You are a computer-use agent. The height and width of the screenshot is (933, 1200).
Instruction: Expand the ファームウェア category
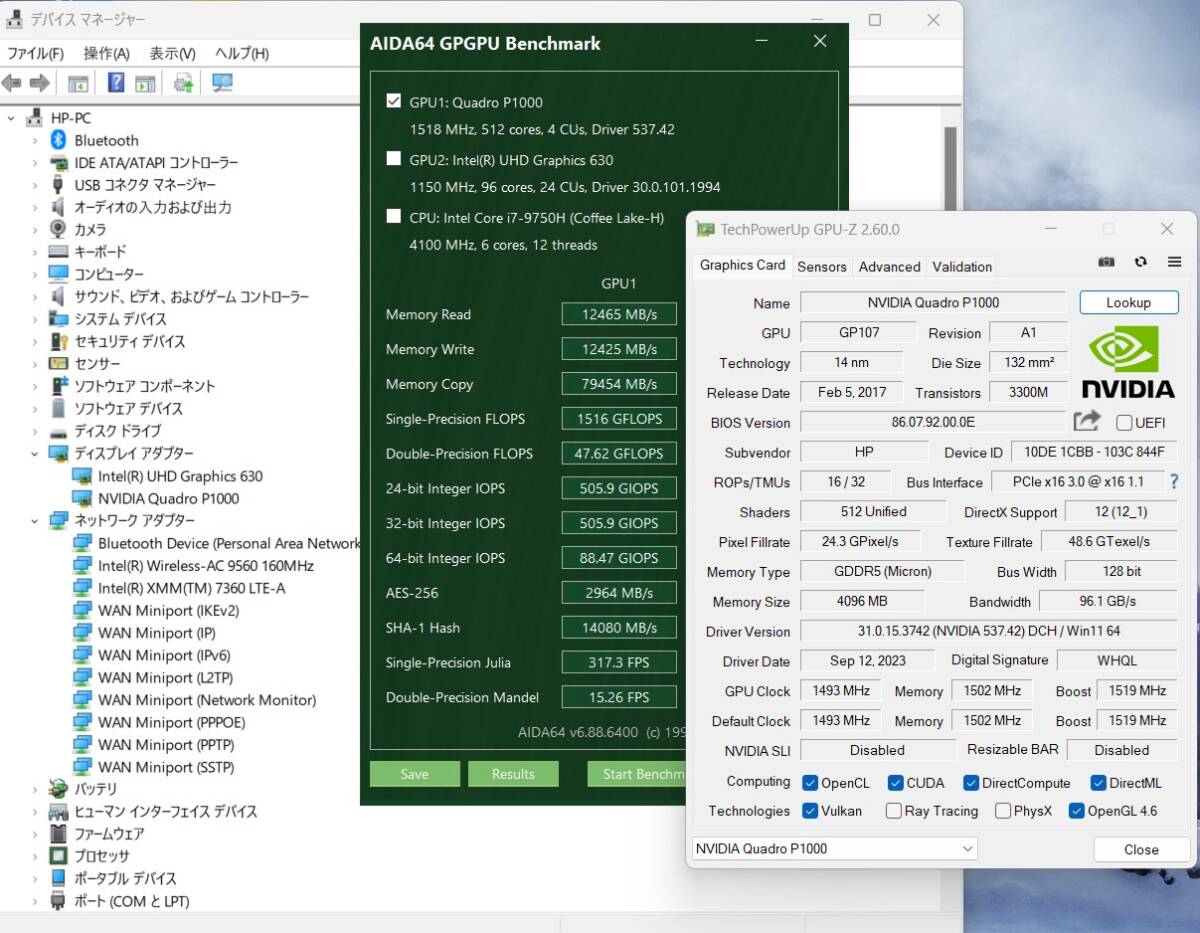tap(35, 834)
